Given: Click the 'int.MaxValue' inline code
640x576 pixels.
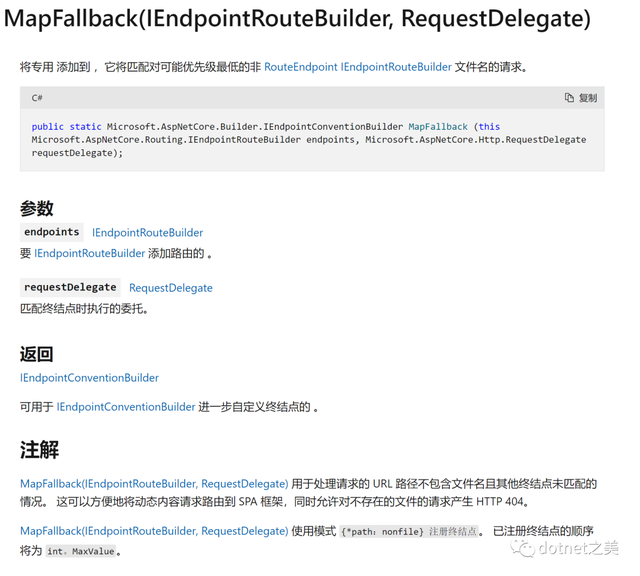Looking at the screenshot, I should pos(81,552).
